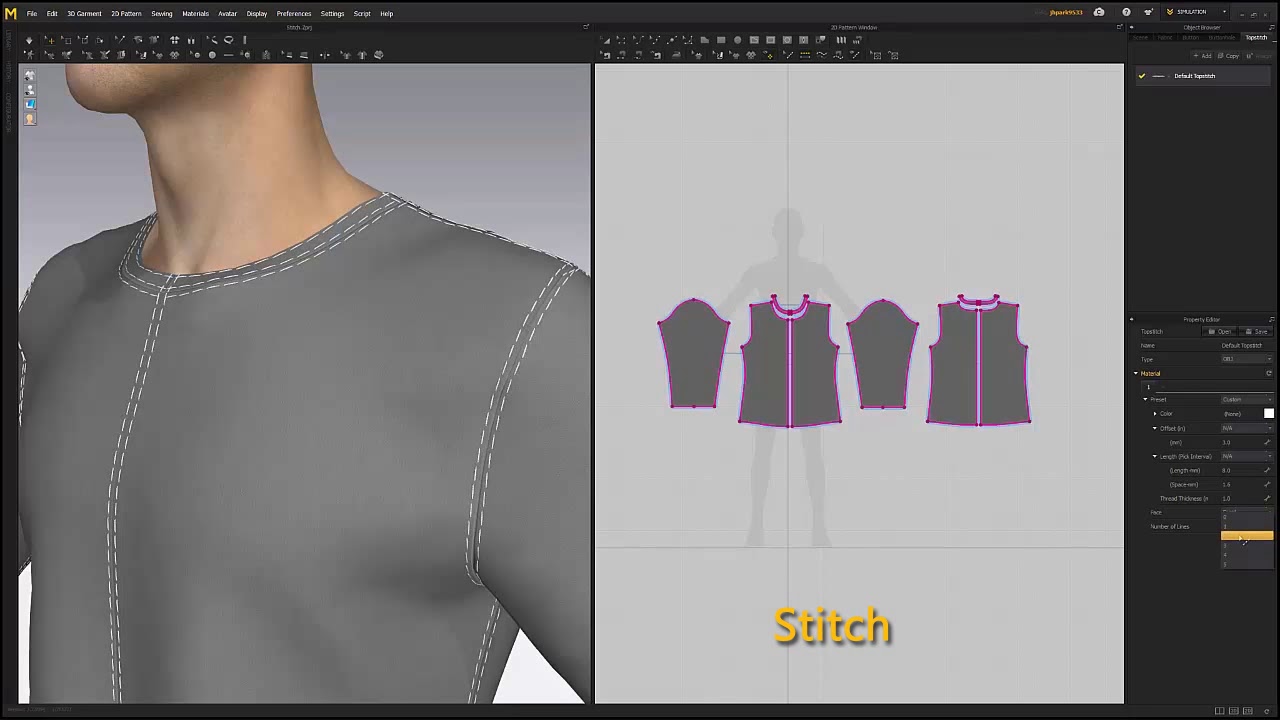The width and height of the screenshot is (1280, 720).
Task: Open the Materials menu
Action: pyautogui.click(x=195, y=13)
